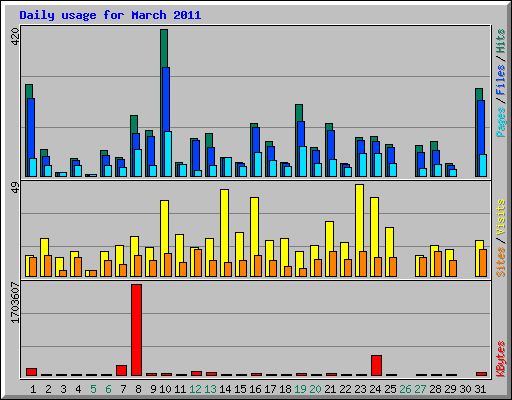The height and width of the screenshot is (400, 512).
Task: Click the red KBytes bar for day 24
Action: pyautogui.click(x=376, y=366)
